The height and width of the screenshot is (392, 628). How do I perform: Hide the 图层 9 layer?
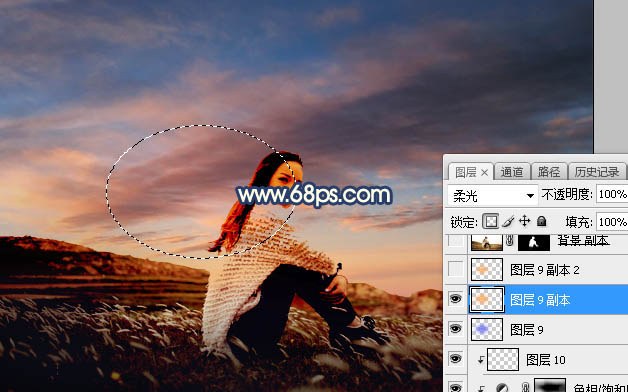coord(455,329)
